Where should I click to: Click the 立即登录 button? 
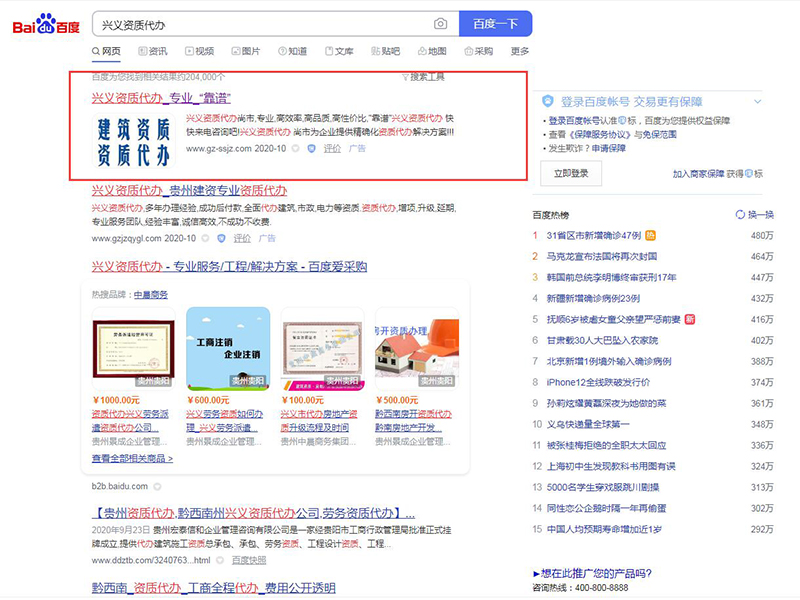(x=571, y=173)
